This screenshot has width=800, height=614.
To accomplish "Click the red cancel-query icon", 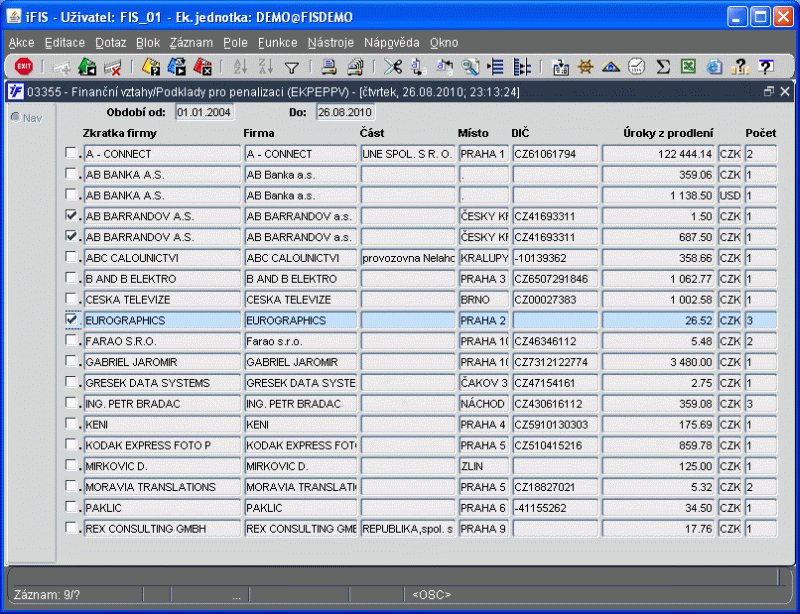I will pyautogui.click(x=203, y=66).
